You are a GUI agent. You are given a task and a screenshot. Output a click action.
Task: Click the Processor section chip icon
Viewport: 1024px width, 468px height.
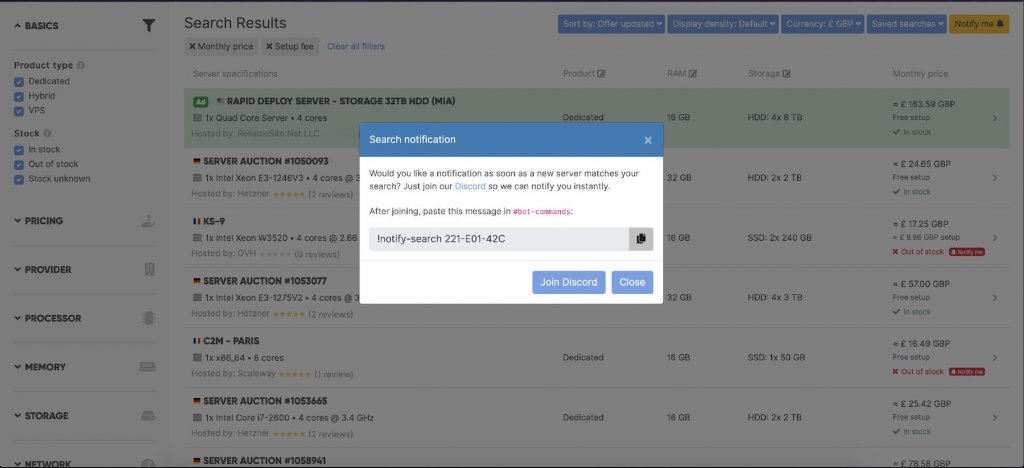tap(148, 319)
